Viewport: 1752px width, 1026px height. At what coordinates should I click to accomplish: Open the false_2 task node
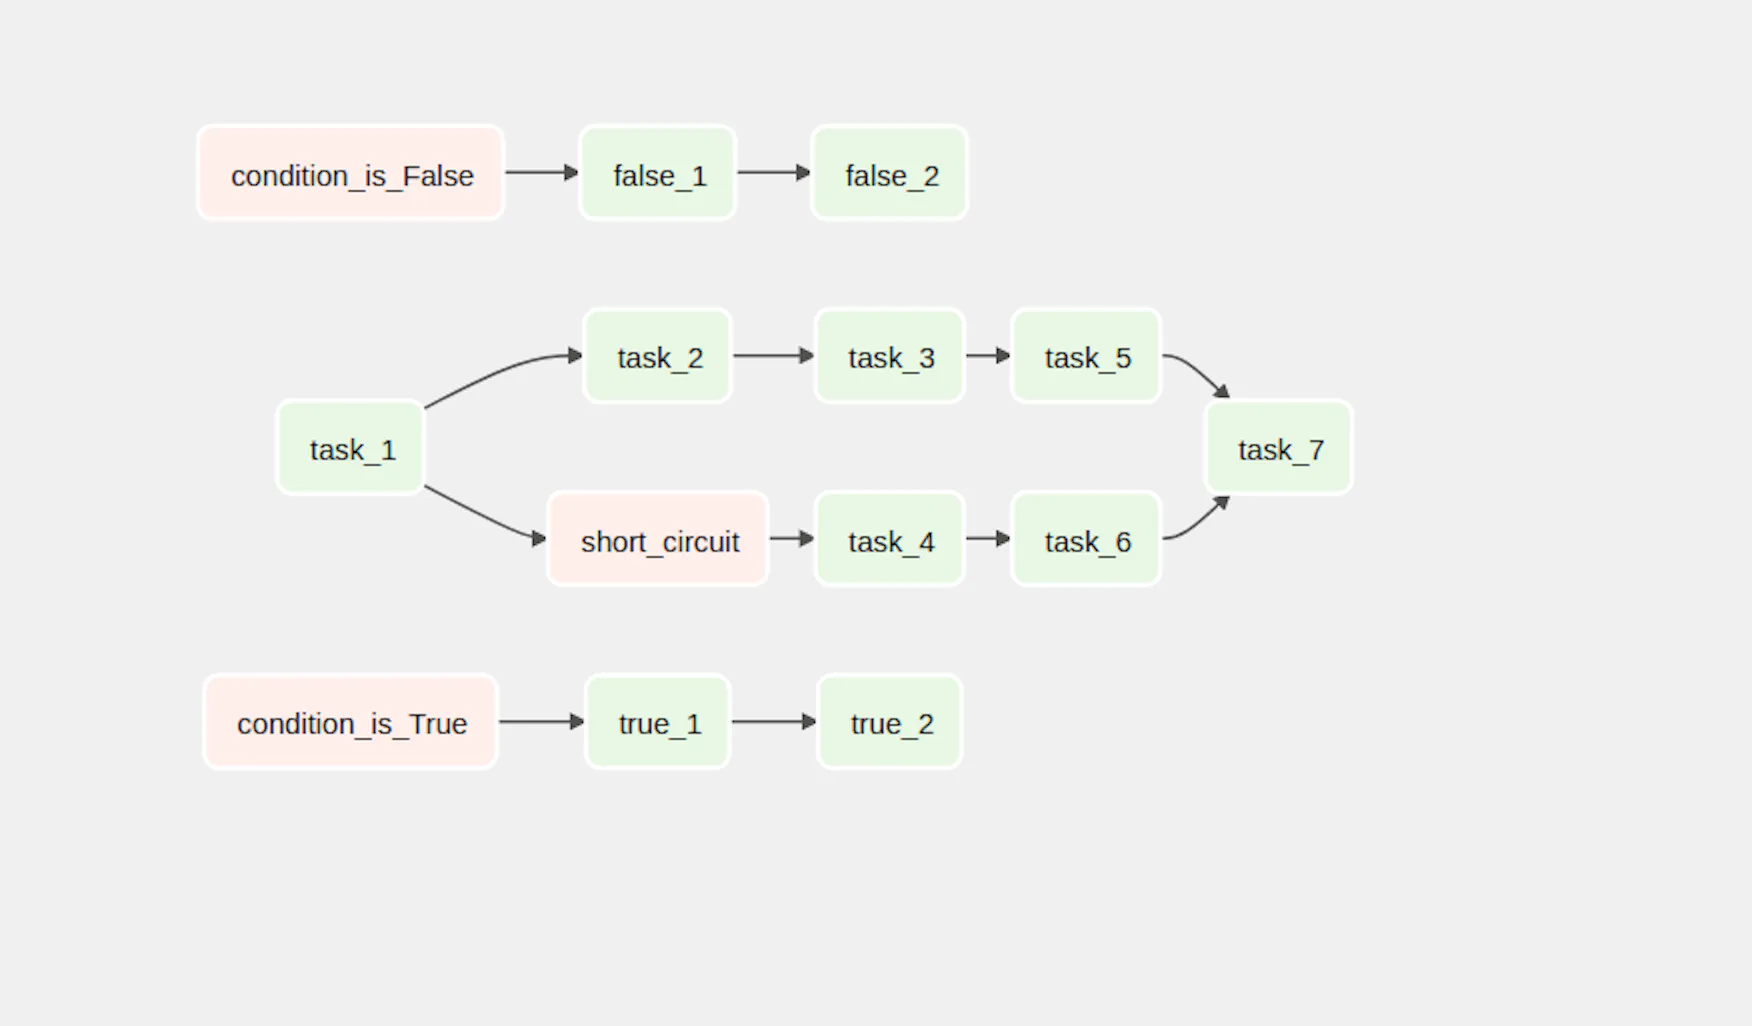coord(889,173)
